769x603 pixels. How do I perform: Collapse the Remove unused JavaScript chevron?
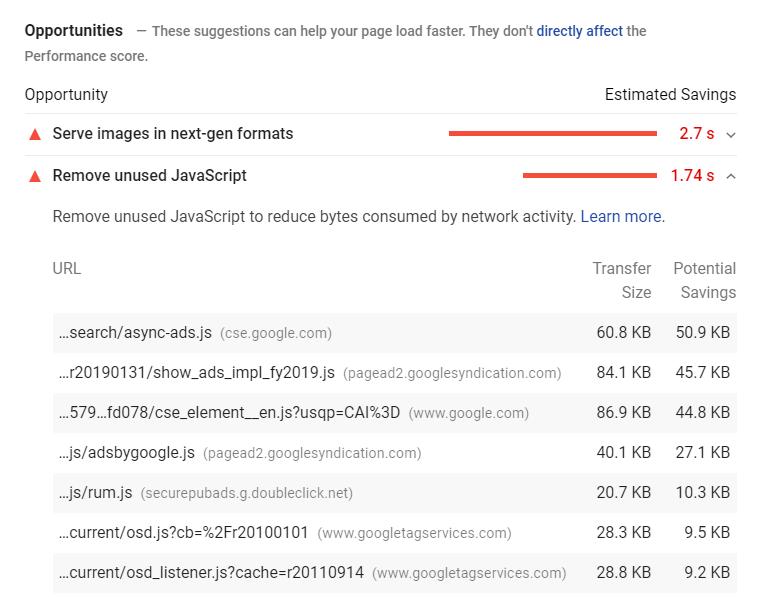click(x=731, y=176)
